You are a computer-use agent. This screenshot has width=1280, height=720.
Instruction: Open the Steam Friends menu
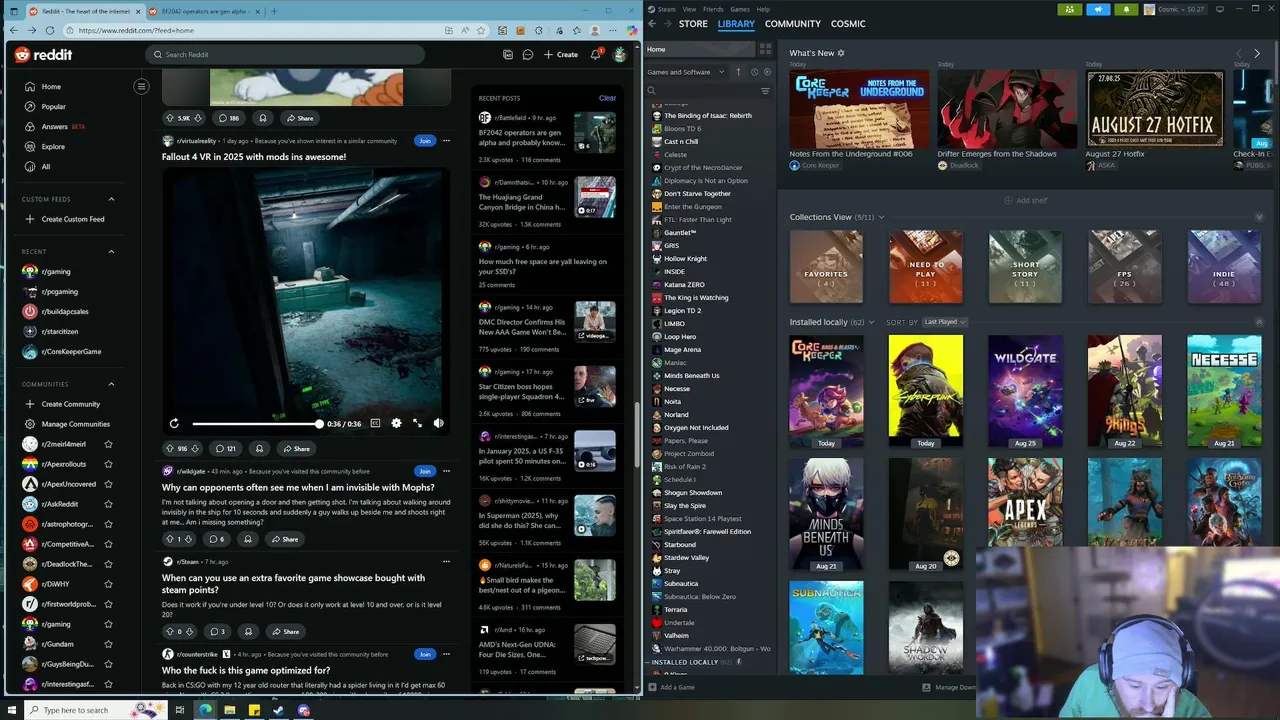coord(713,9)
